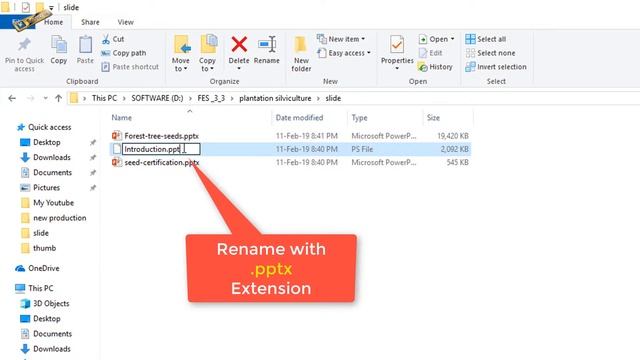Click Select all
The width and height of the screenshot is (640, 360).
point(486,39)
